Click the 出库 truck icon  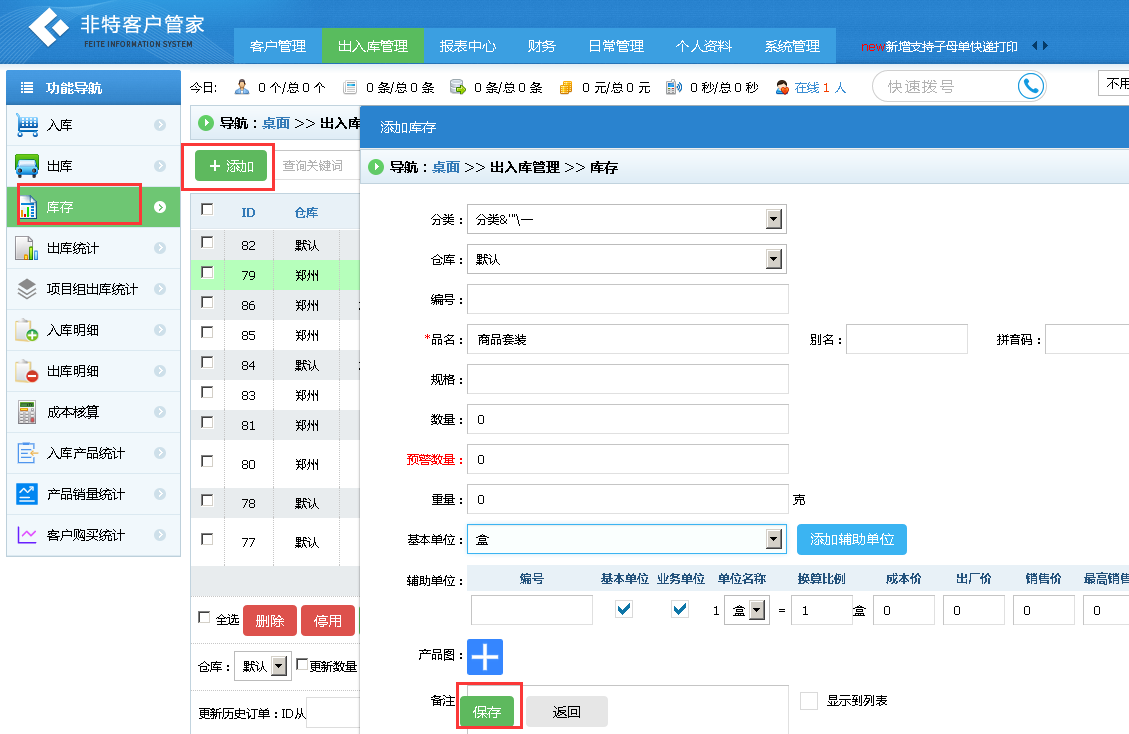point(28,166)
